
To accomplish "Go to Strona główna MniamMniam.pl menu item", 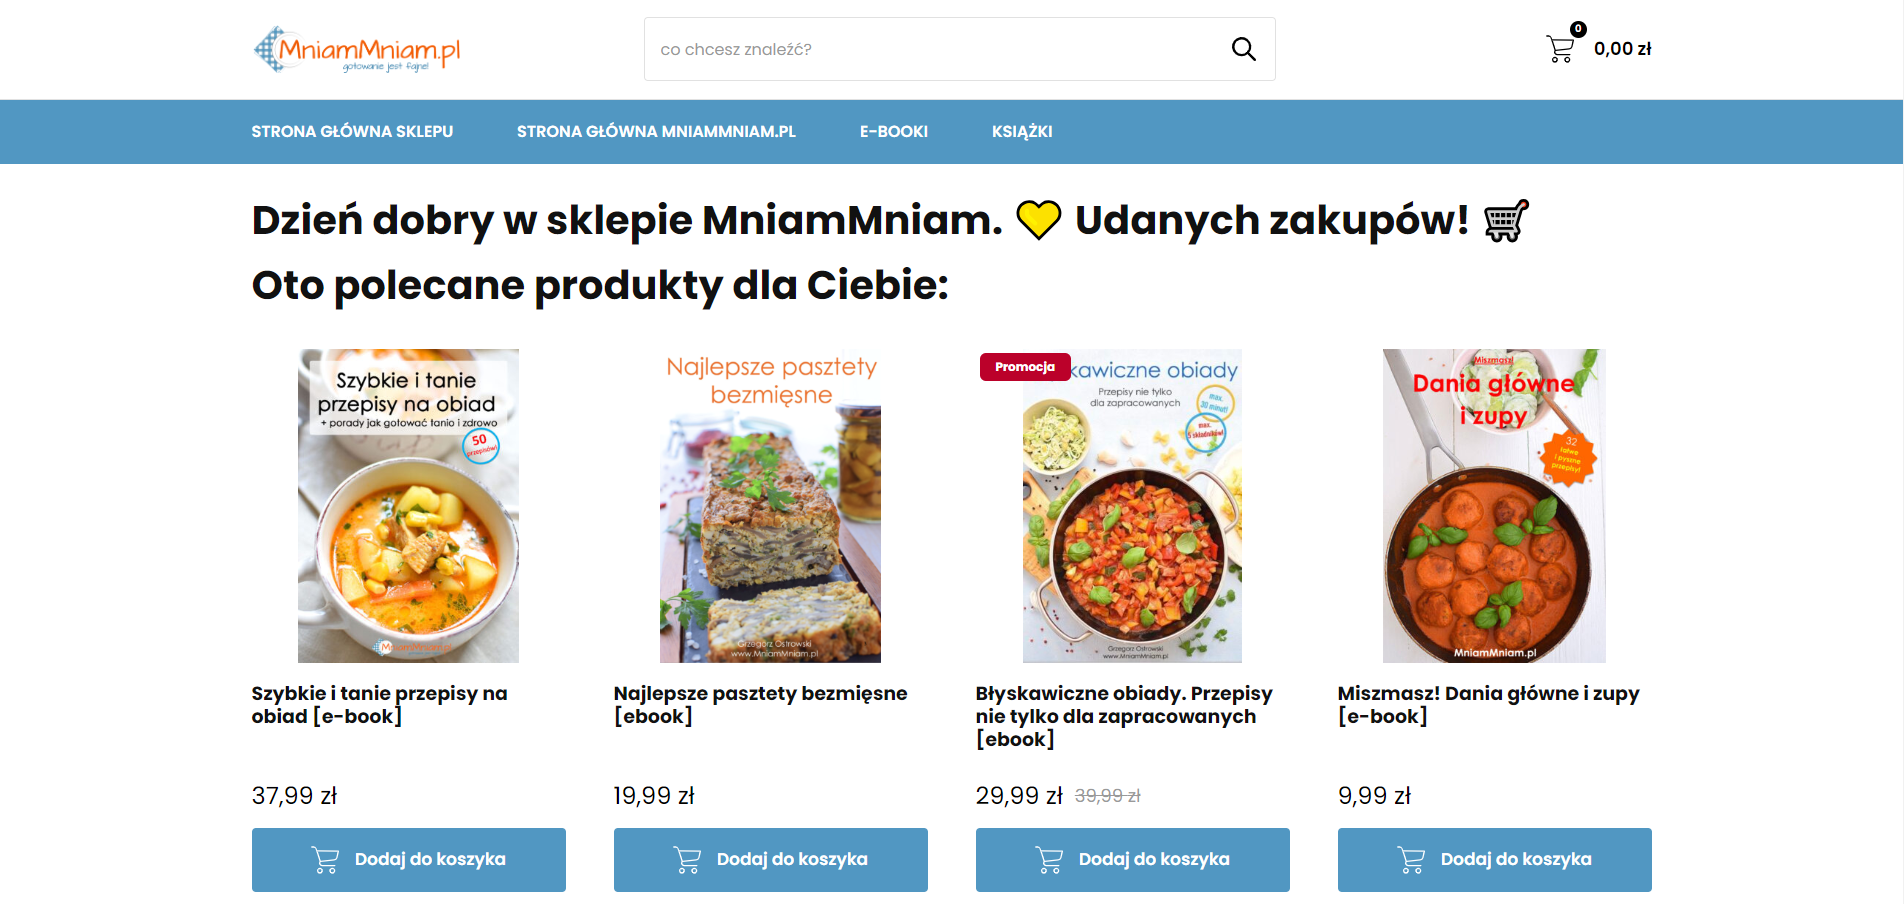I will [x=656, y=132].
